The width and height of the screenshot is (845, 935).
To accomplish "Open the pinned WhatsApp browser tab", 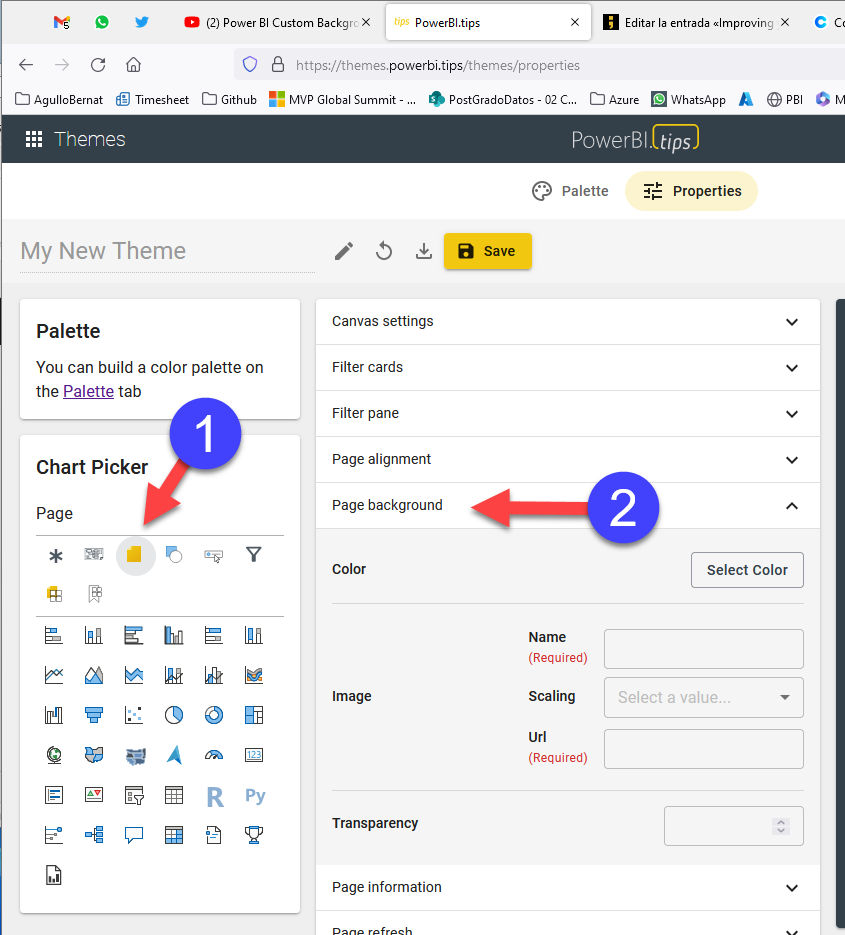I will [102, 22].
